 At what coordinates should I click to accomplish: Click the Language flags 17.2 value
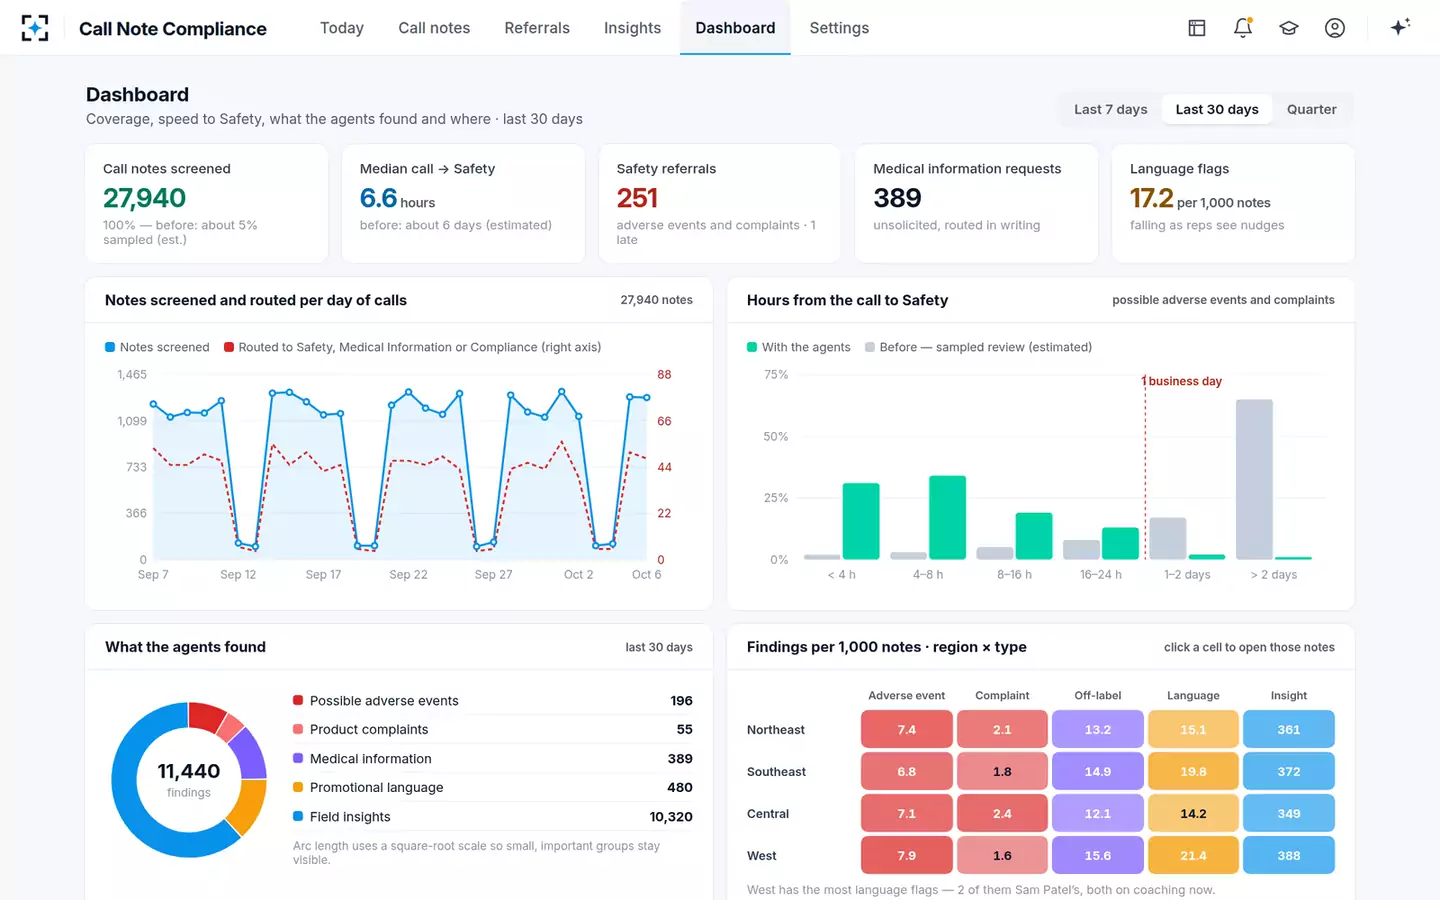pyautogui.click(x=1151, y=198)
